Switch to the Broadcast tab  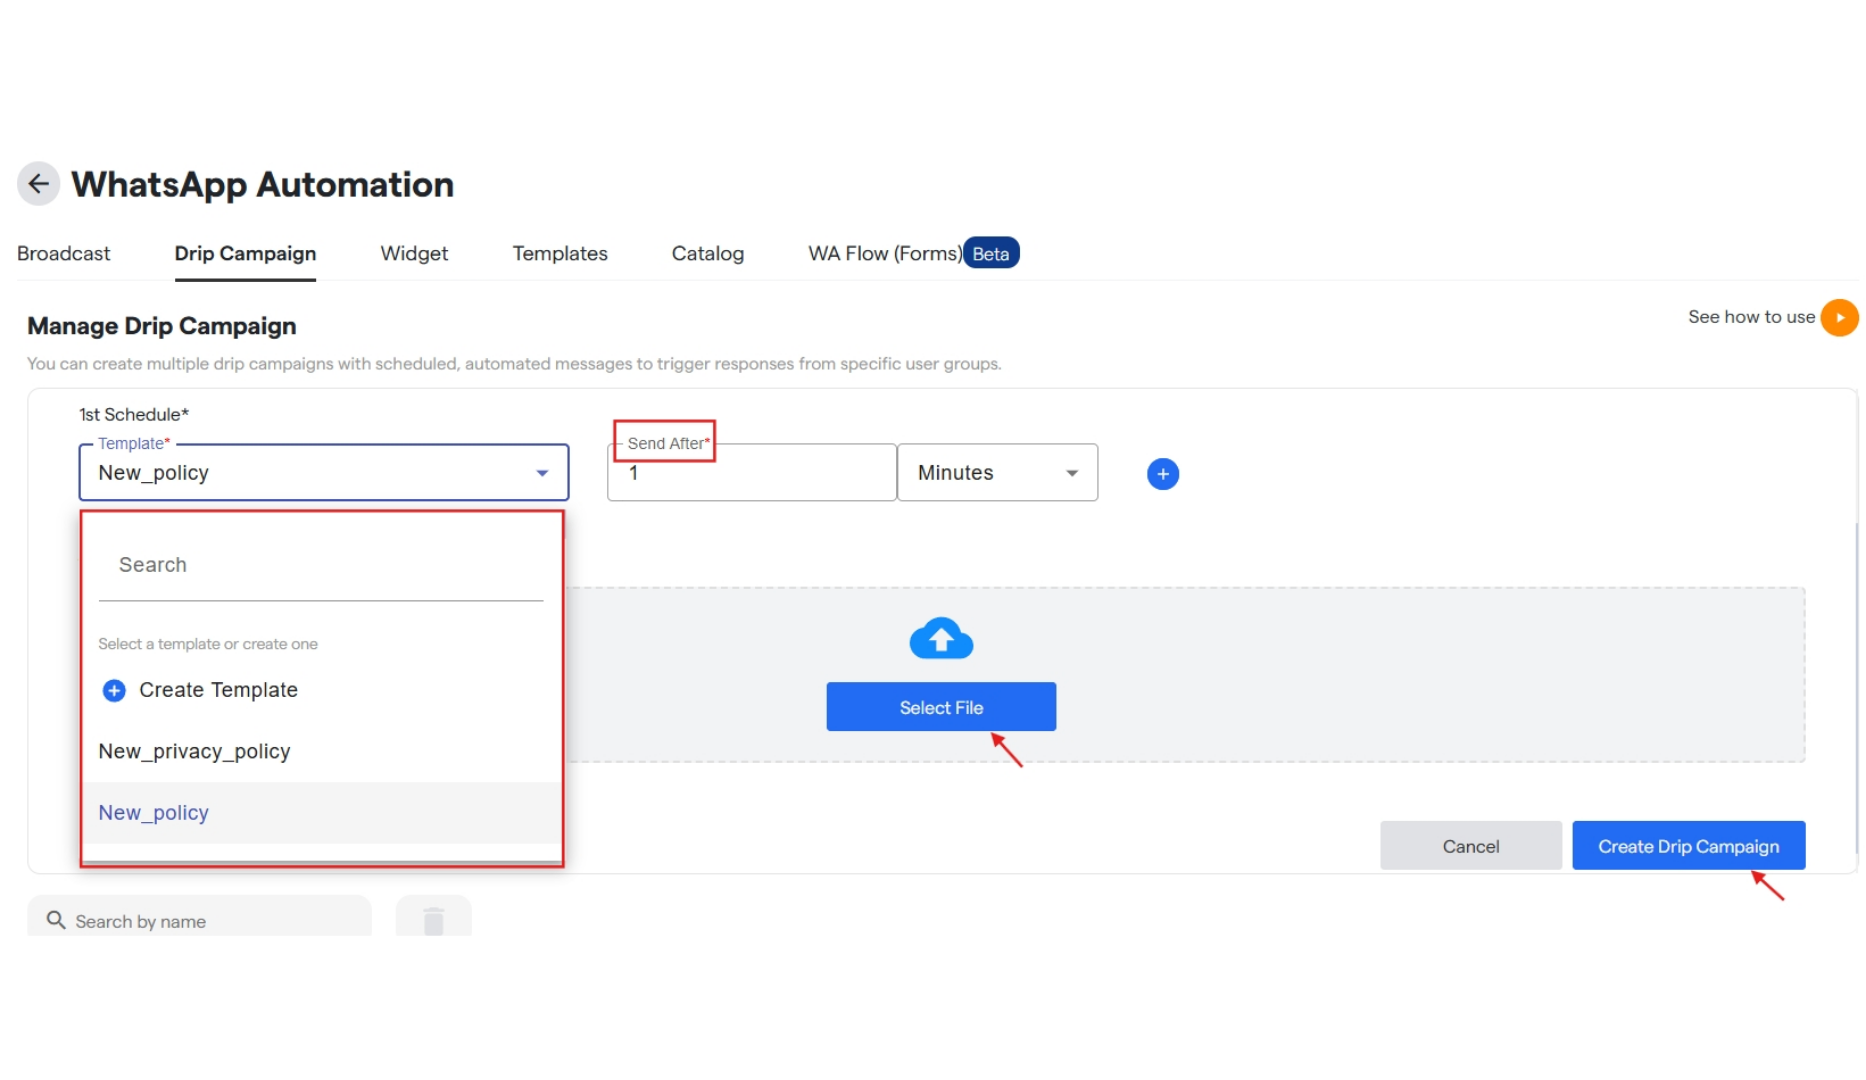[x=63, y=254]
